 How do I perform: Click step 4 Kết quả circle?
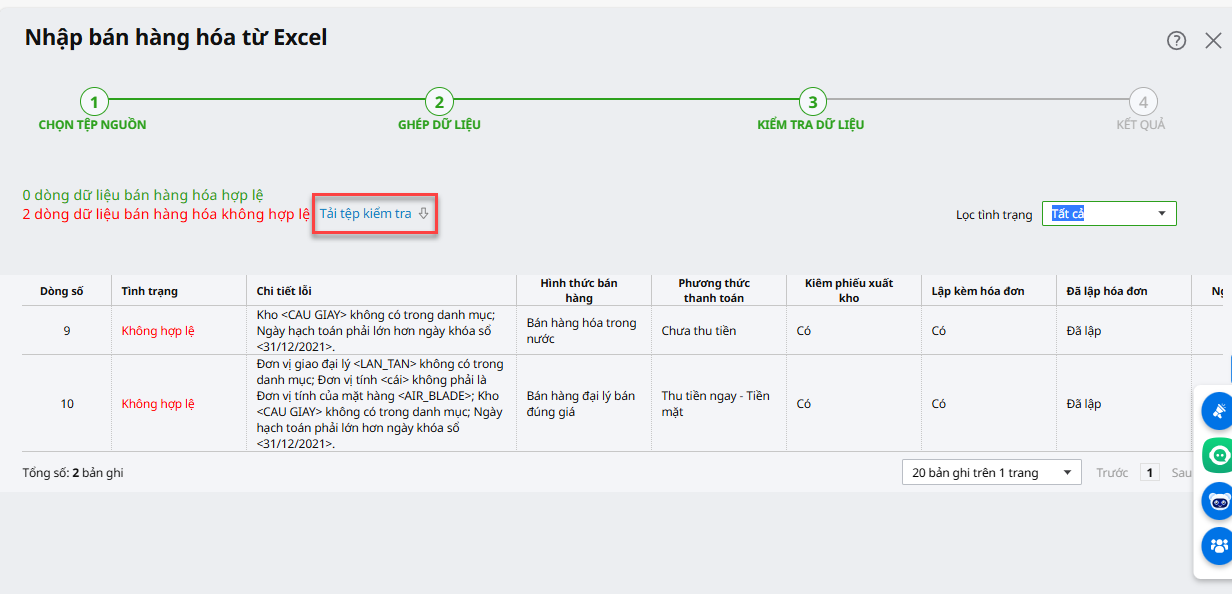click(1142, 102)
